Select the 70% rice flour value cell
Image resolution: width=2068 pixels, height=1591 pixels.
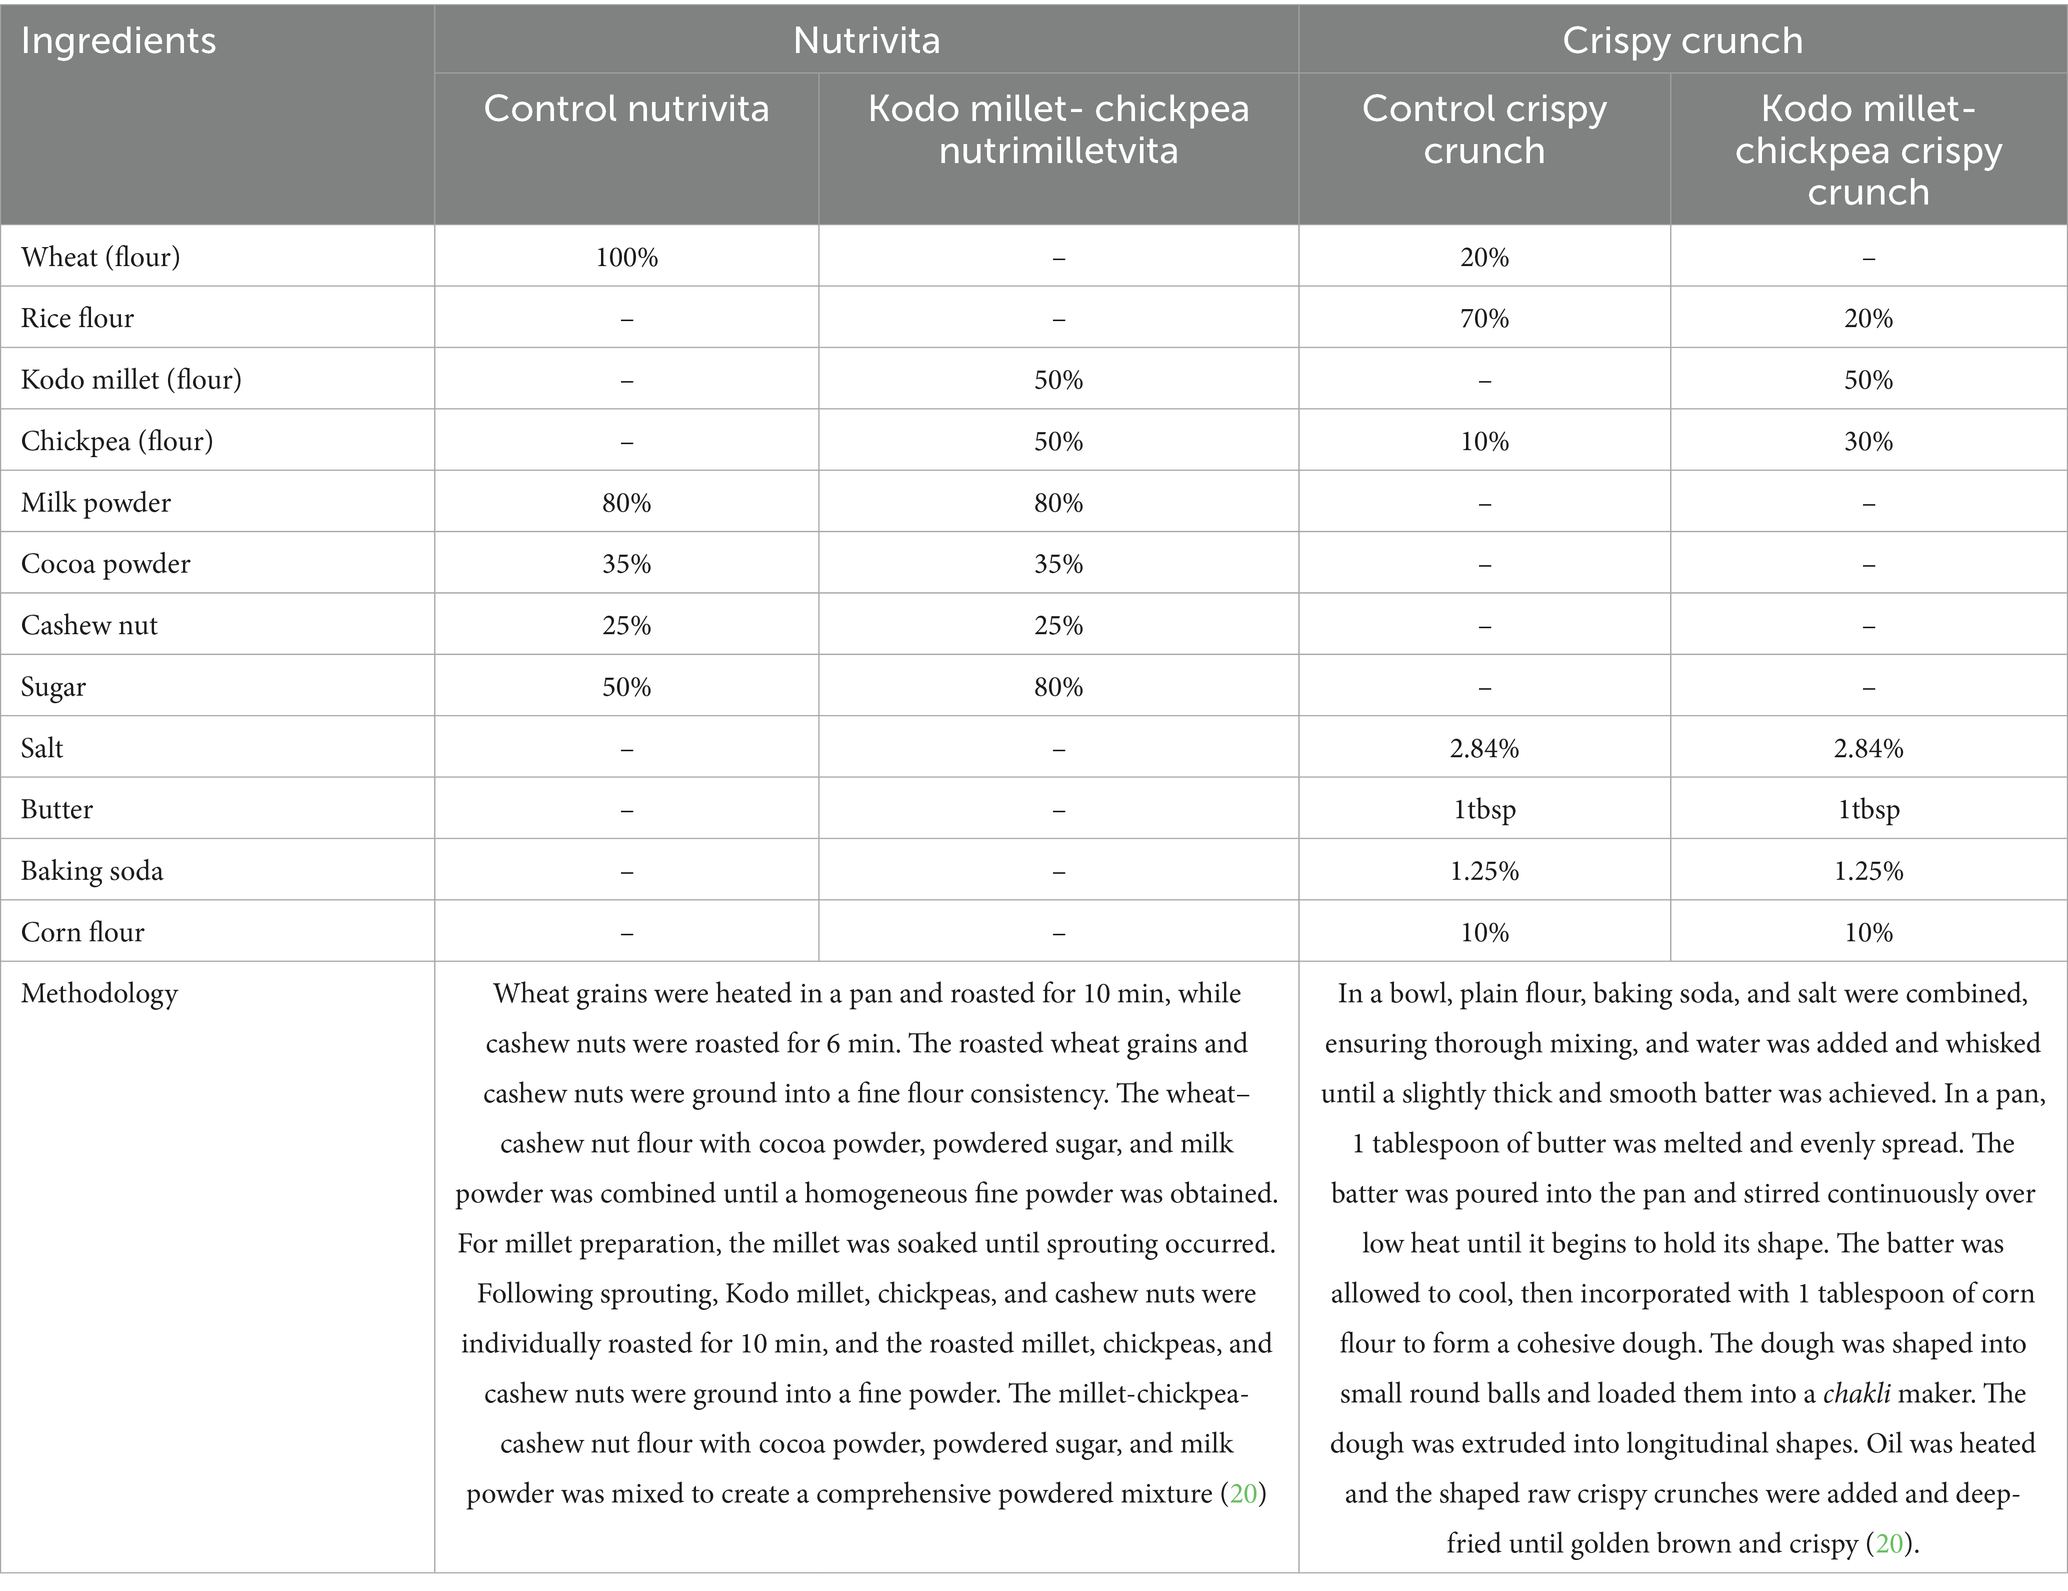point(1484,318)
